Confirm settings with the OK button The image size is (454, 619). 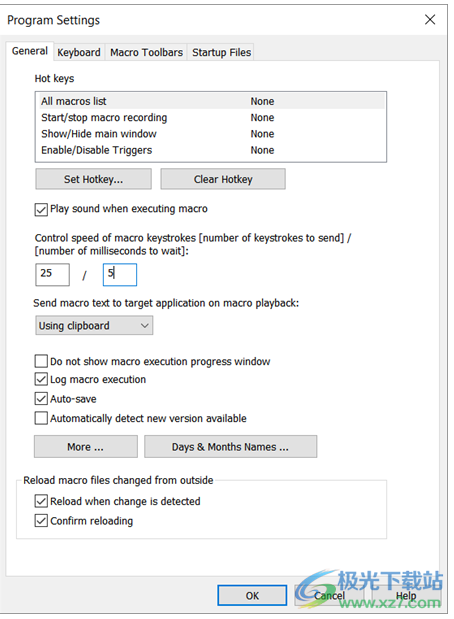252,595
